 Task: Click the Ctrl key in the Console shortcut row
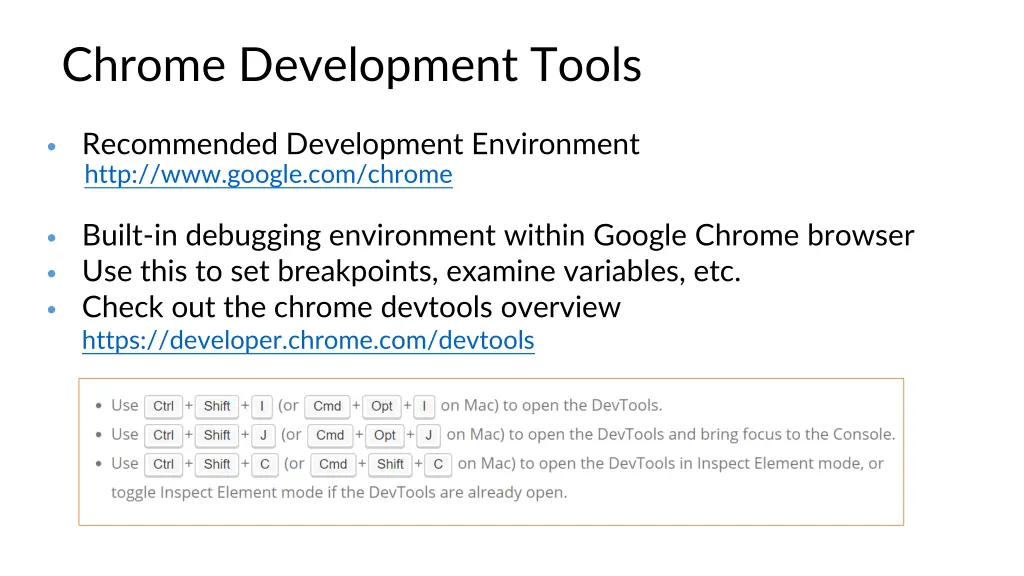(163, 435)
